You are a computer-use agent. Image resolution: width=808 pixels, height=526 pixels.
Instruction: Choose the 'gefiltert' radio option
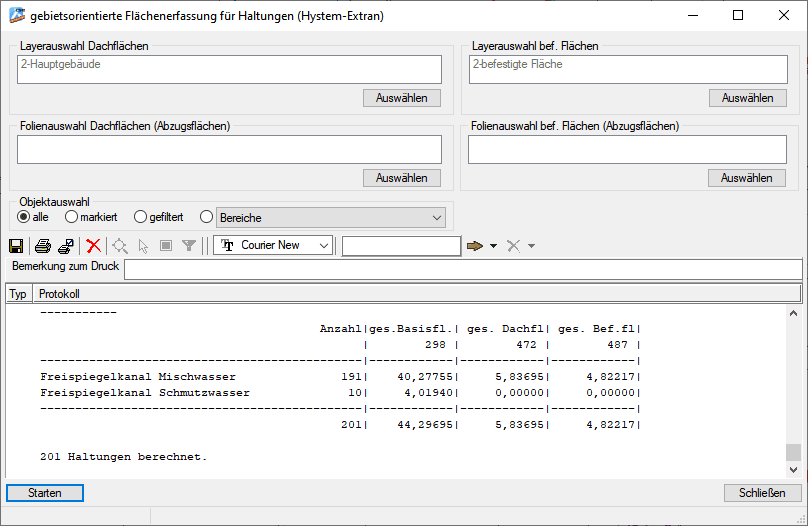pyautogui.click(x=141, y=217)
